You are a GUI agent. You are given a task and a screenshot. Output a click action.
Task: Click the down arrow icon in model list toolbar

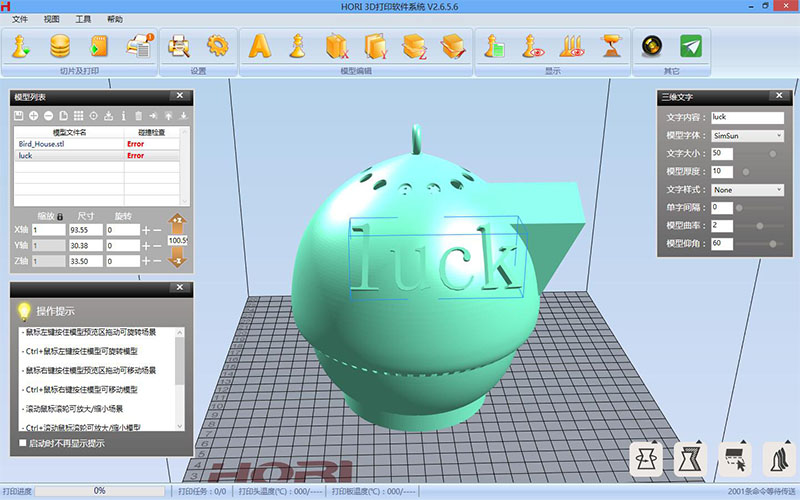click(x=184, y=116)
